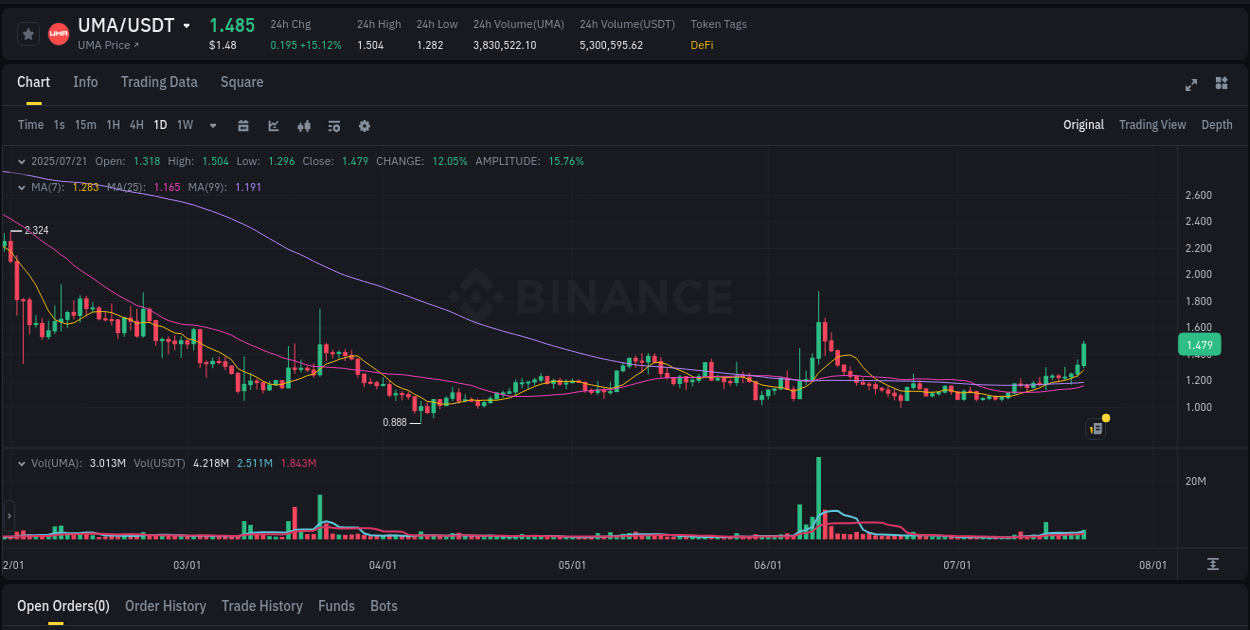
Task: Select the line chart style icon
Action: (272, 126)
